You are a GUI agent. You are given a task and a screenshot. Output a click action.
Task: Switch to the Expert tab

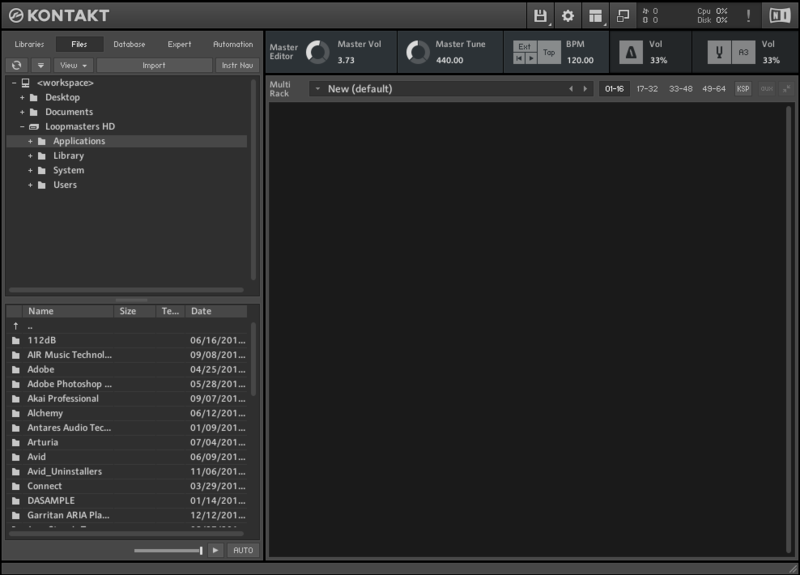pos(180,44)
